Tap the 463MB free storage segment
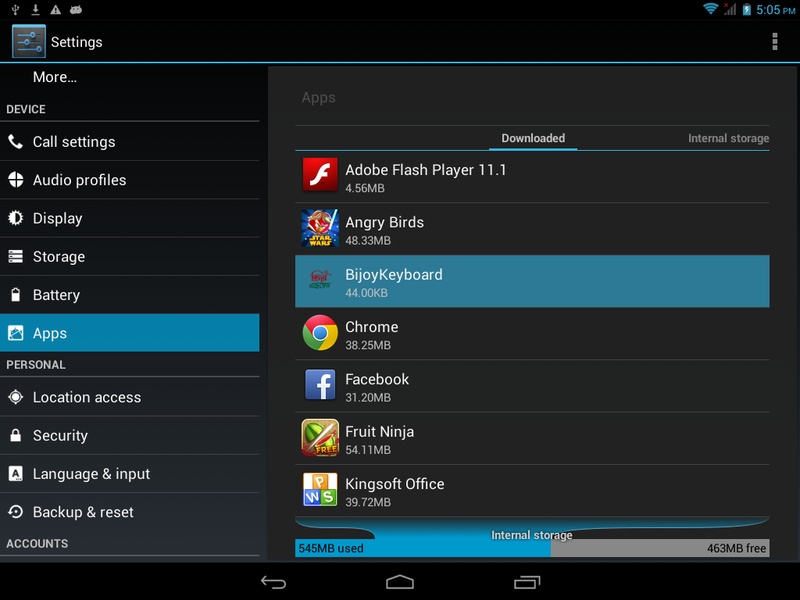 pos(660,548)
